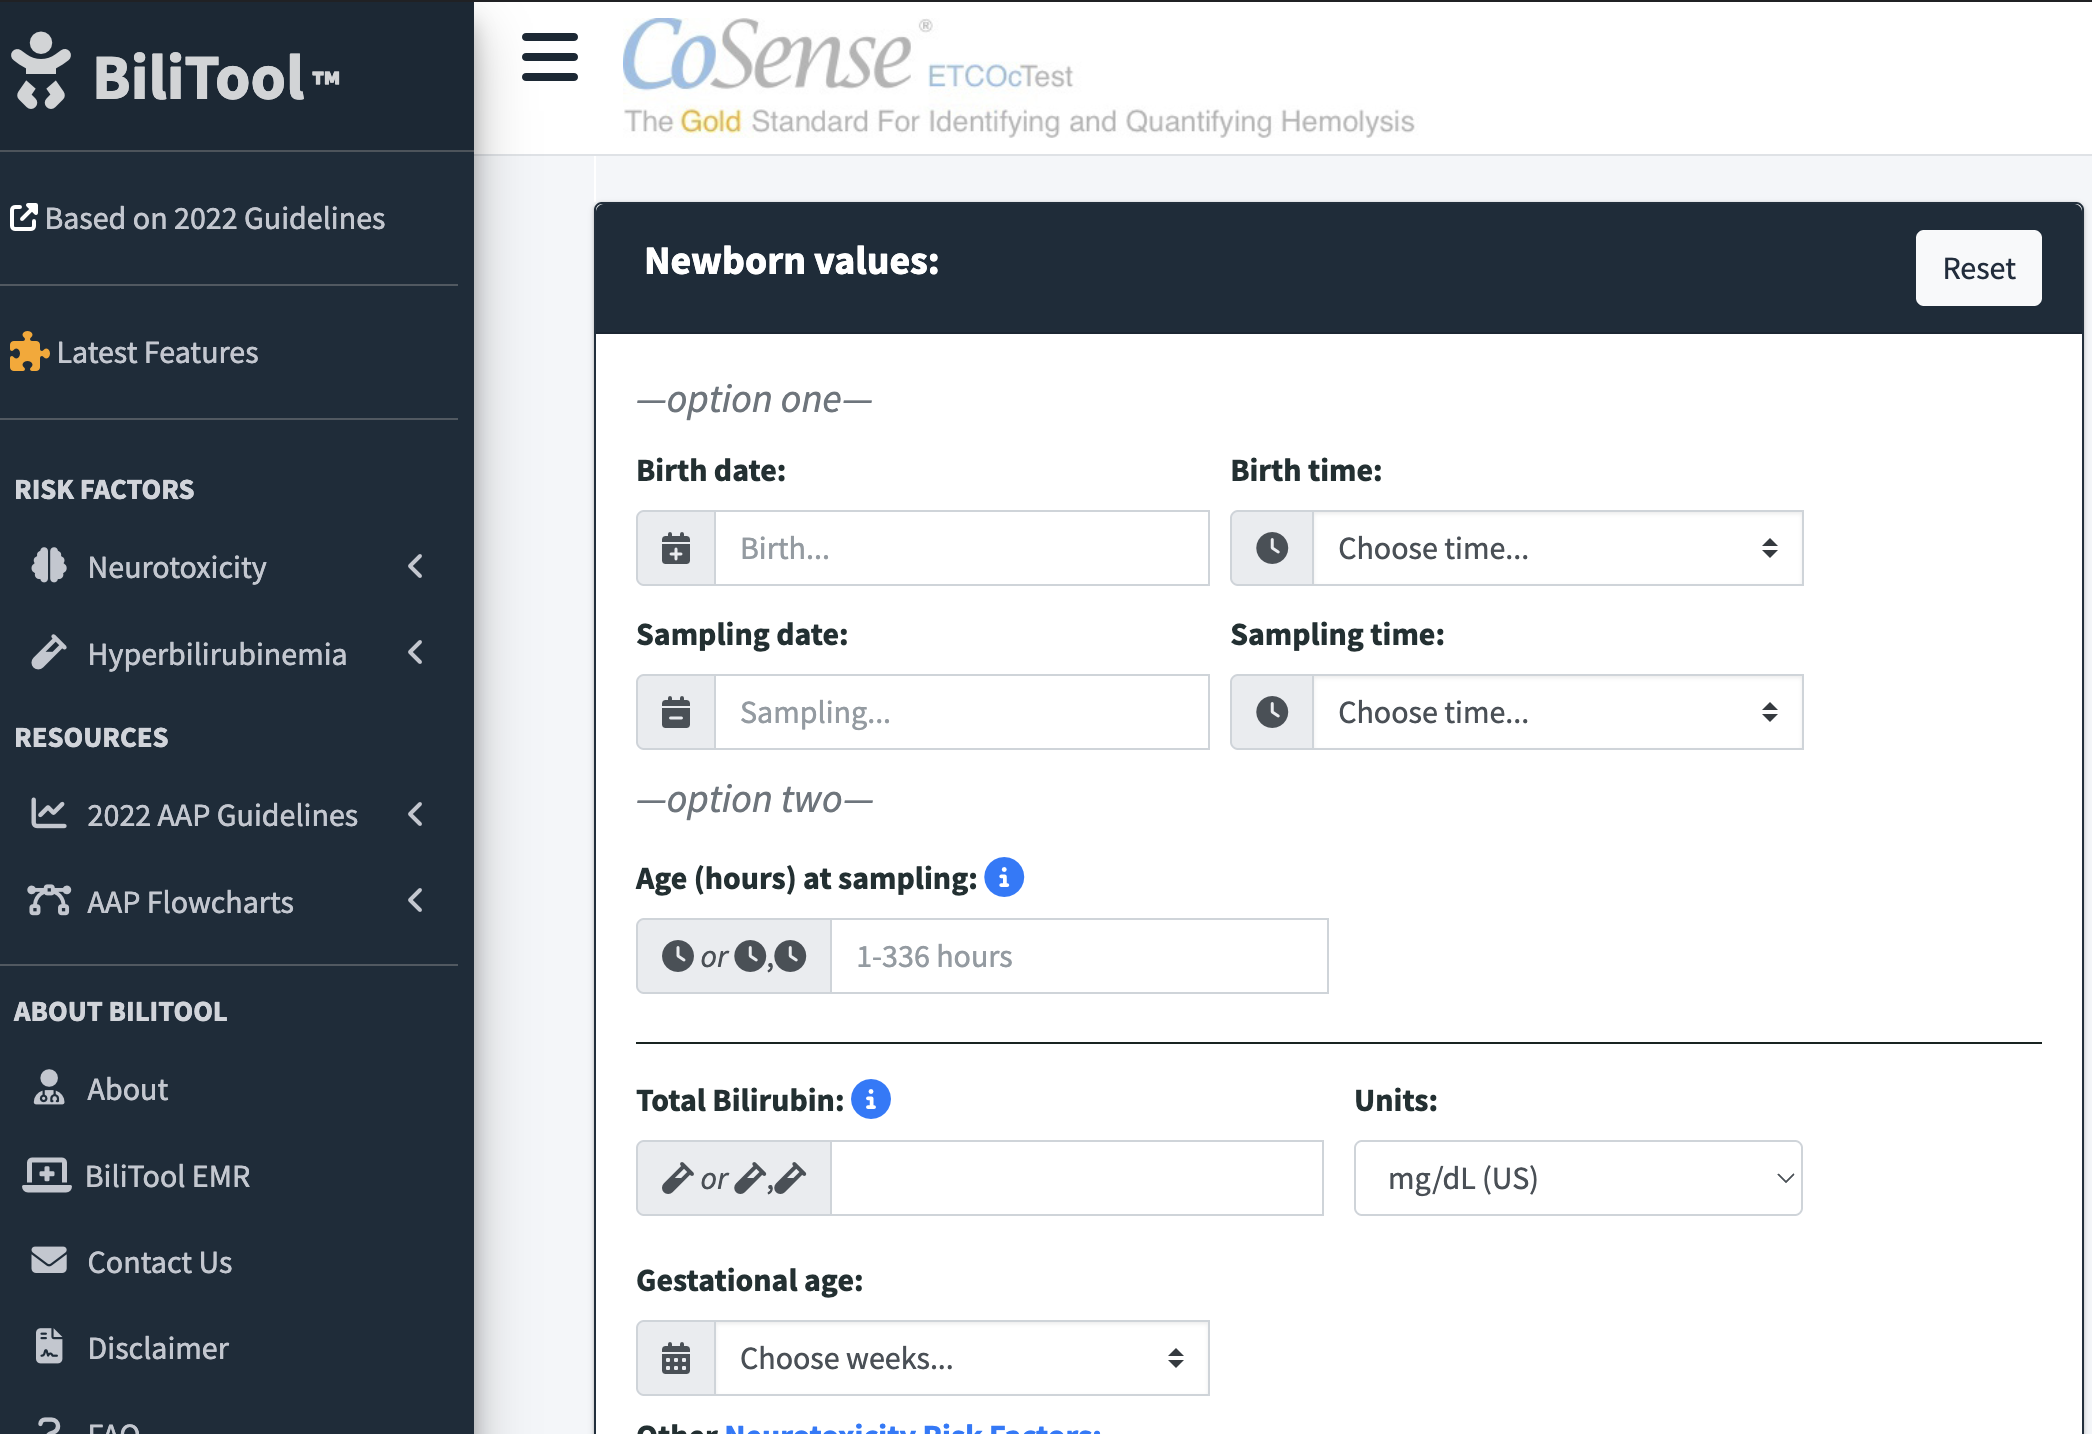This screenshot has height=1434, width=2092.
Task: Open Based on 2022 Guidelines link
Action: click(214, 218)
